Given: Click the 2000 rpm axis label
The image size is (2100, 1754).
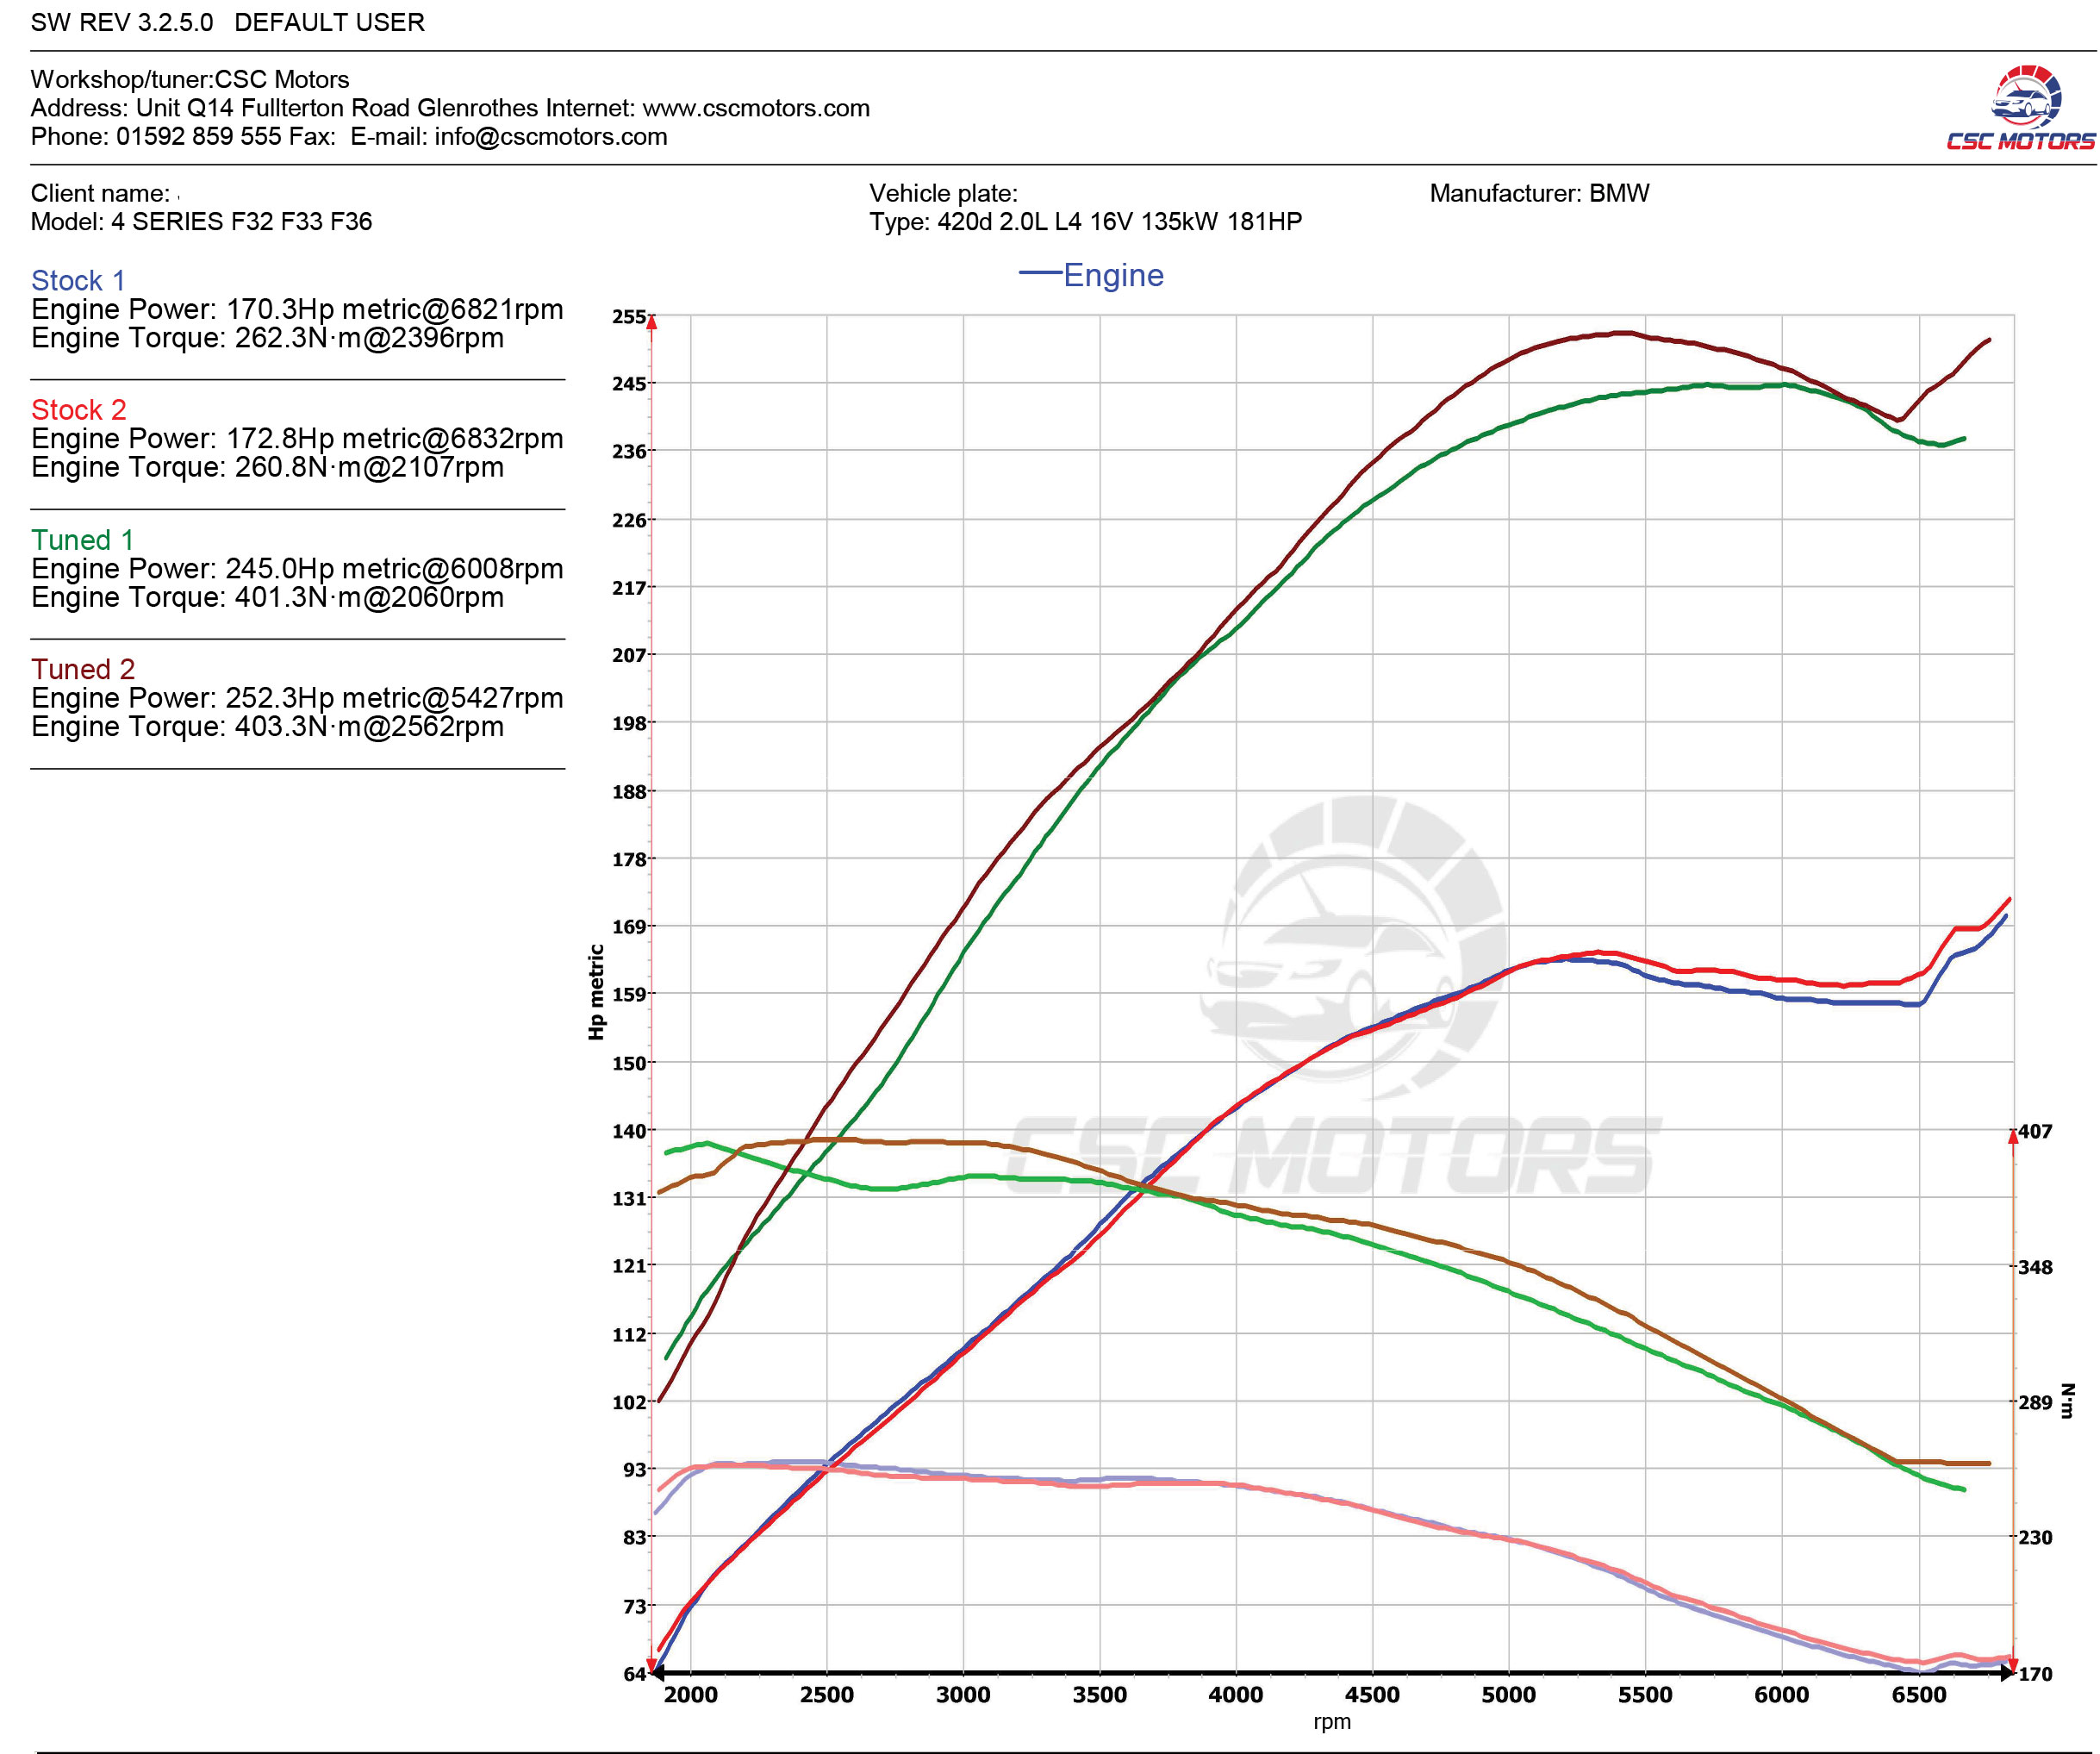Looking at the screenshot, I should (x=691, y=1694).
